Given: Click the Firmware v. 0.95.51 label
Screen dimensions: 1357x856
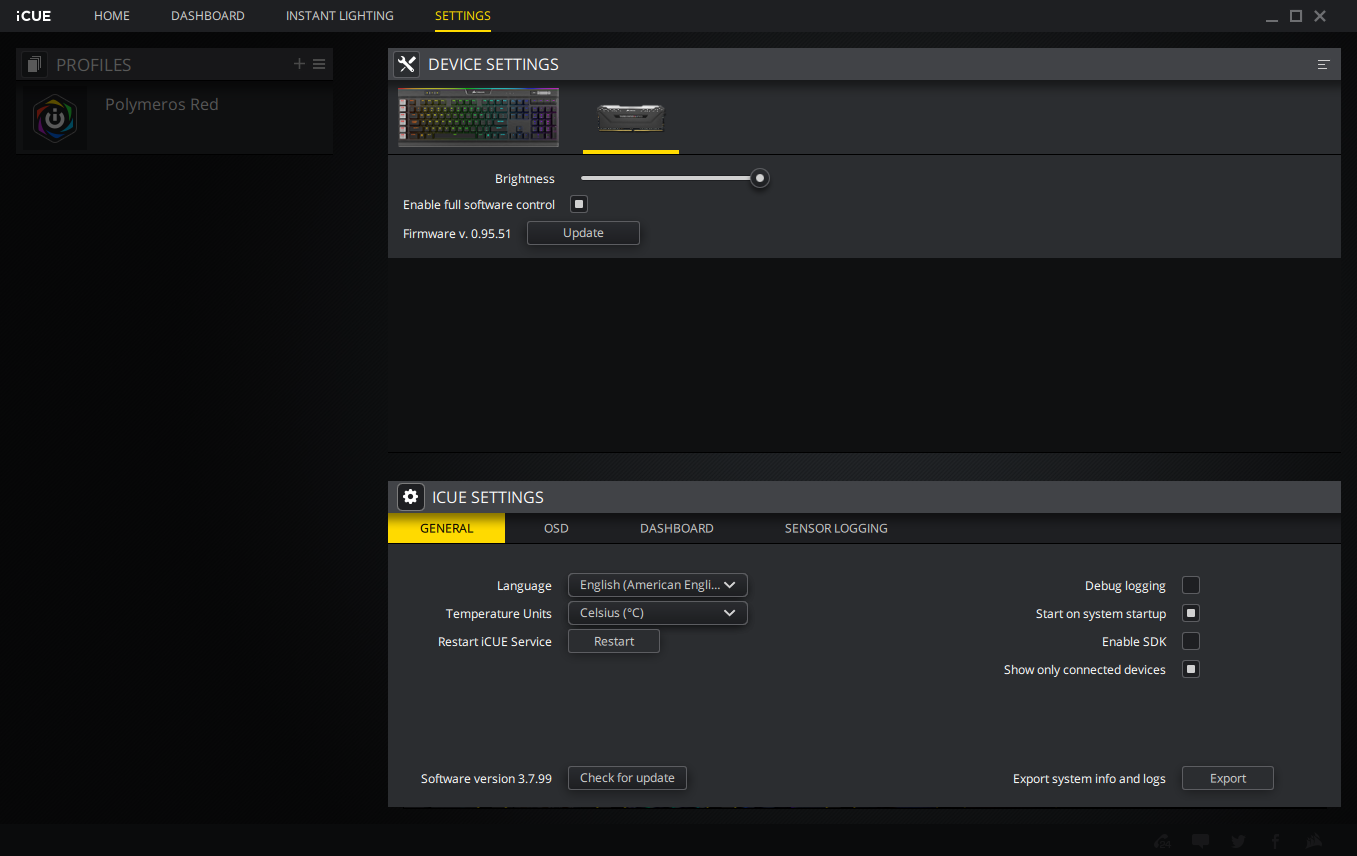Looking at the screenshot, I should pyautogui.click(x=457, y=233).
